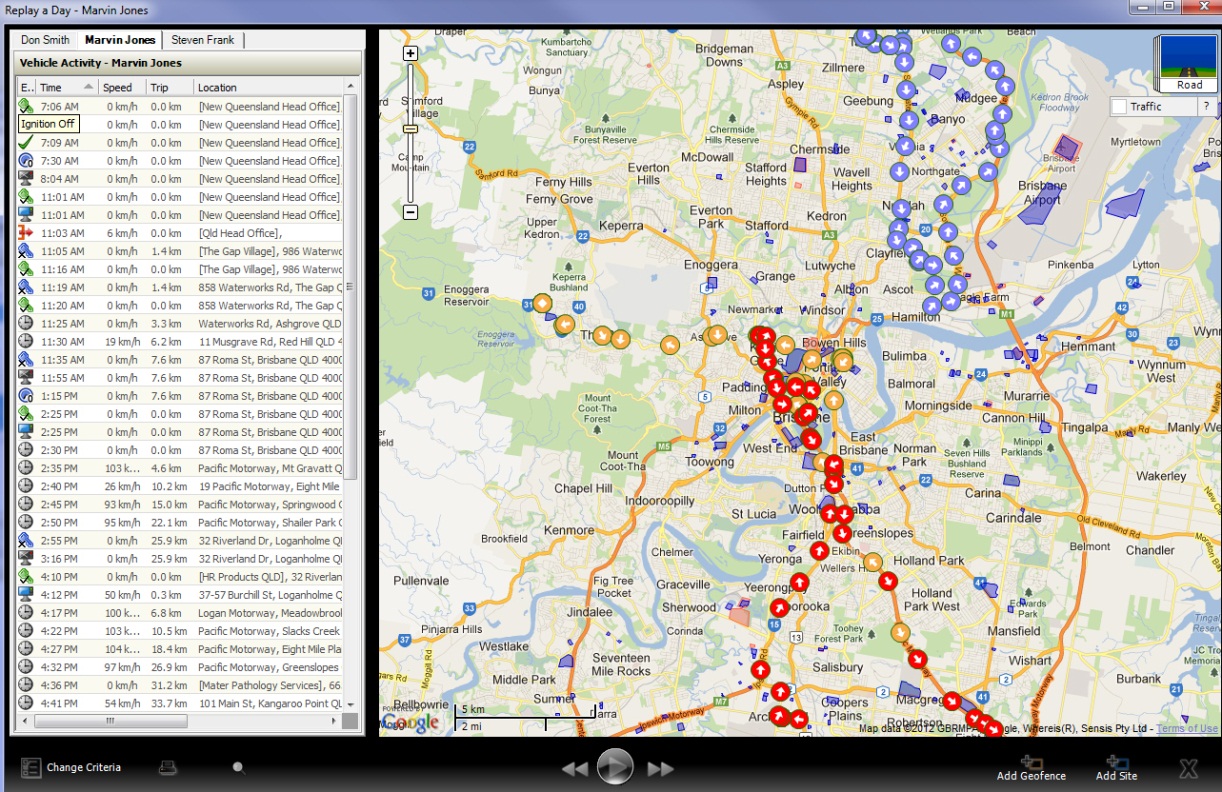This screenshot has height=792, width=1222.
Task: Click the horizontal scrollbar under the activity list
Action: tap(180, 720)
